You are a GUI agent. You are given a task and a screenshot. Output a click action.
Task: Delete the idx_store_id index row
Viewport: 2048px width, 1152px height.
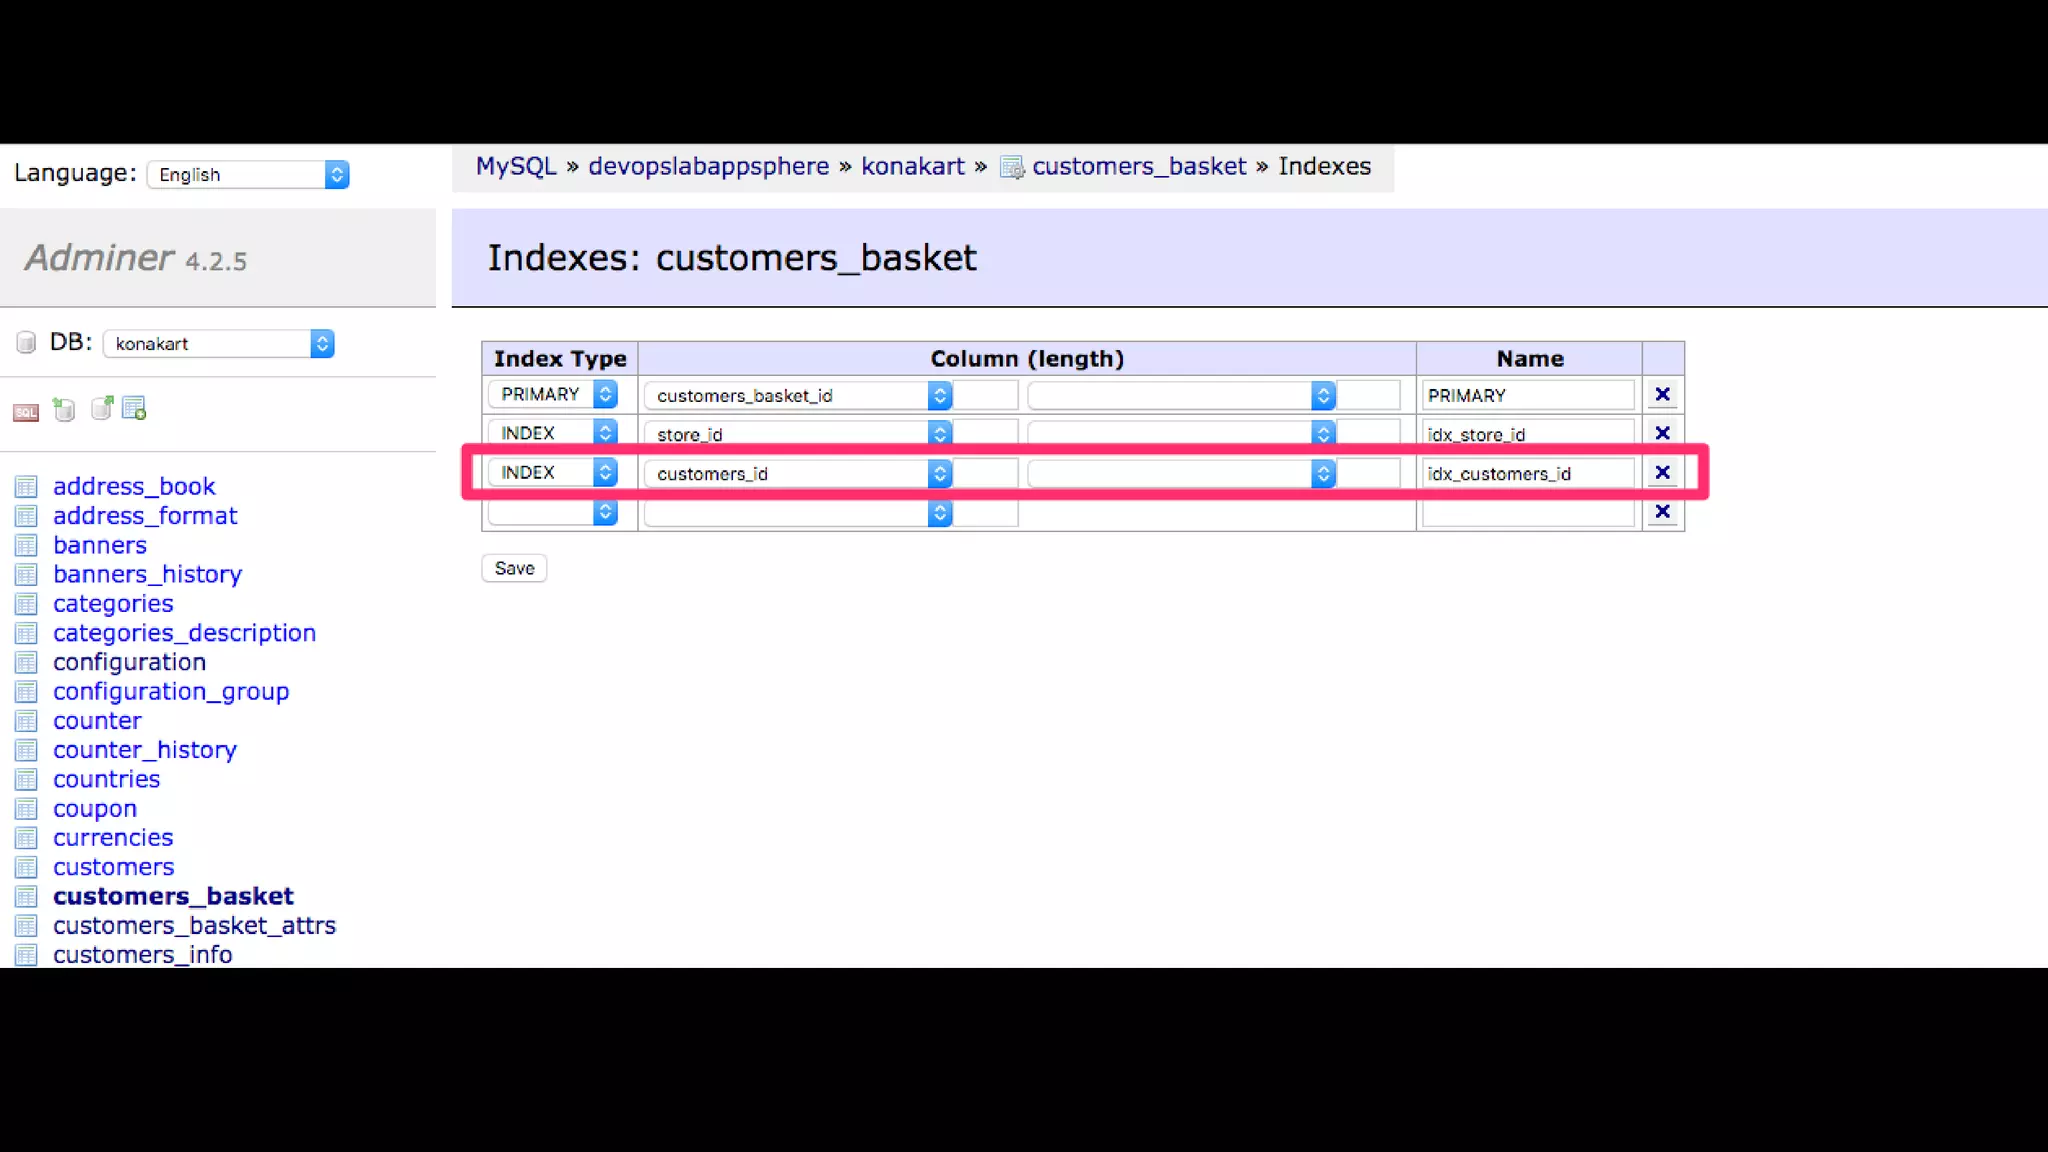1662,434
